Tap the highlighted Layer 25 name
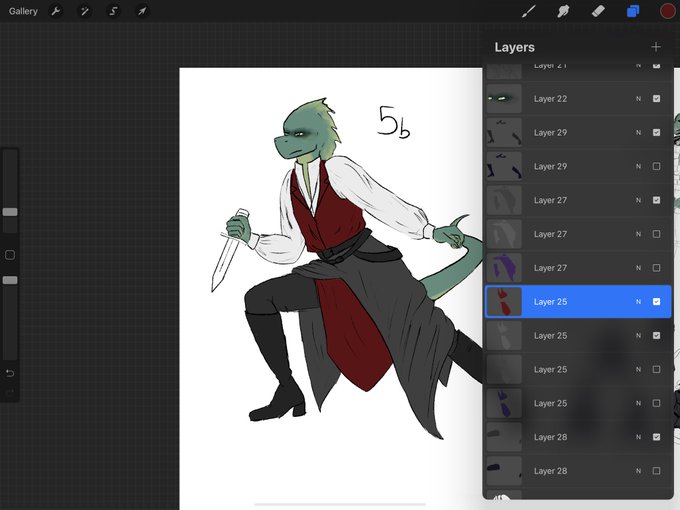This screenshot has width=680, height=510. point(550,302)
